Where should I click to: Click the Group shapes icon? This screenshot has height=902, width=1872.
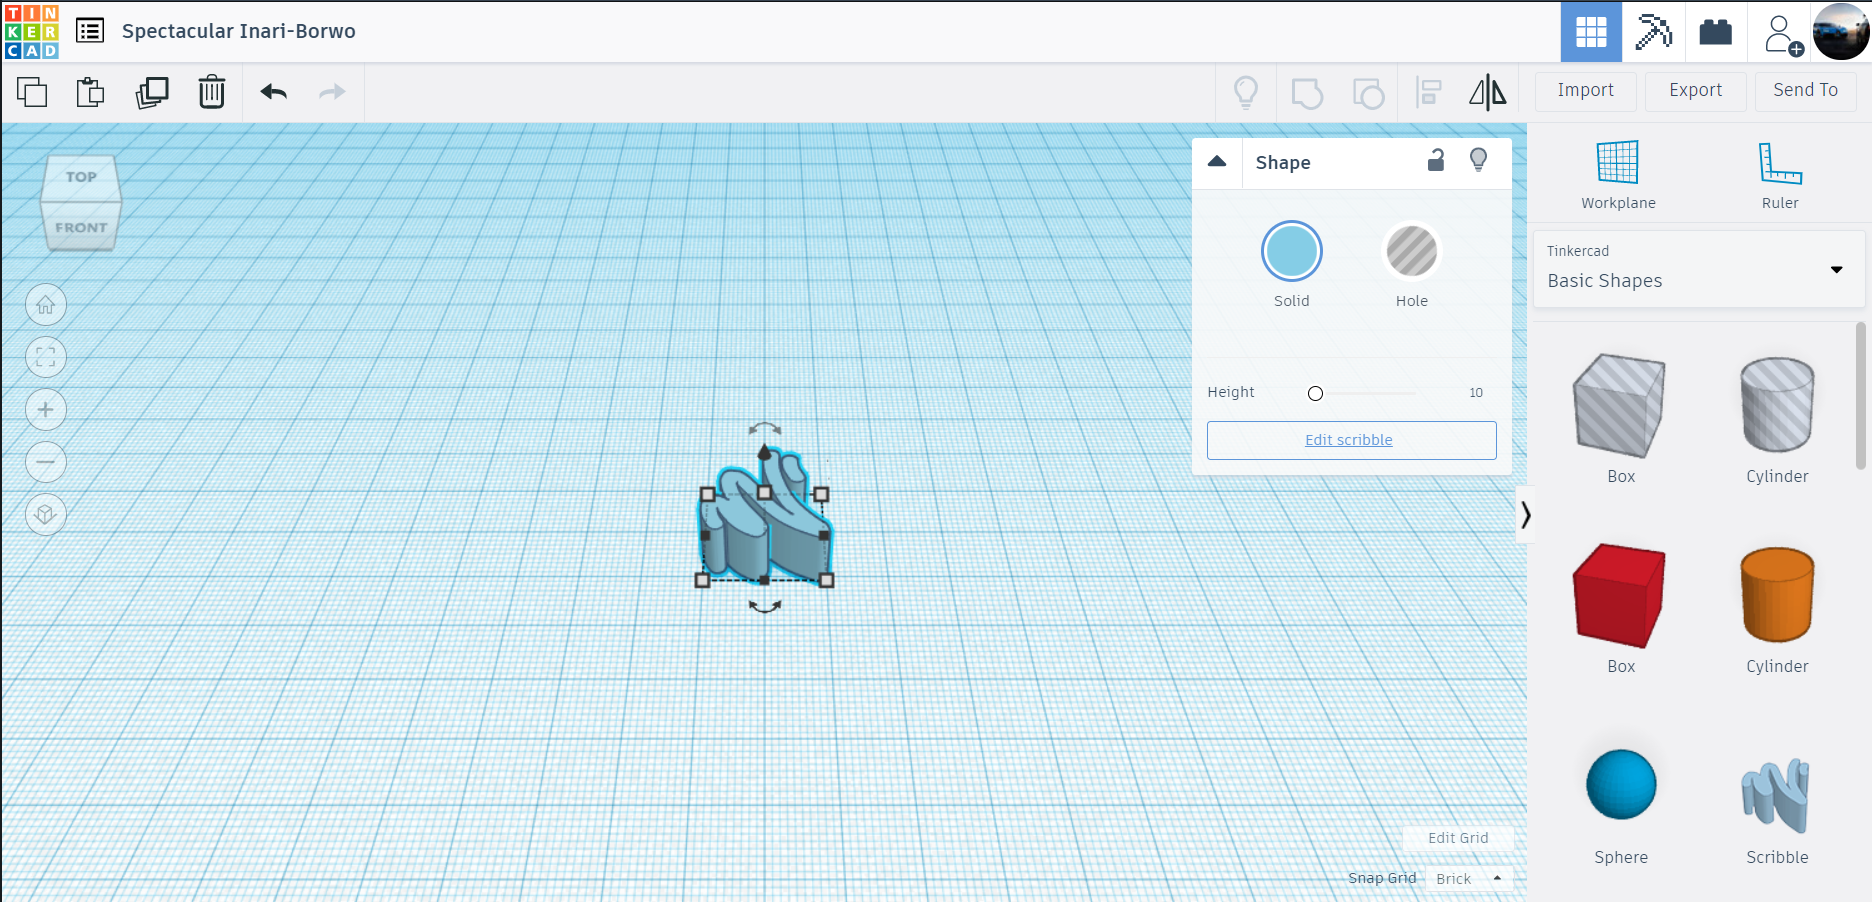click(x=1307, y=93)
